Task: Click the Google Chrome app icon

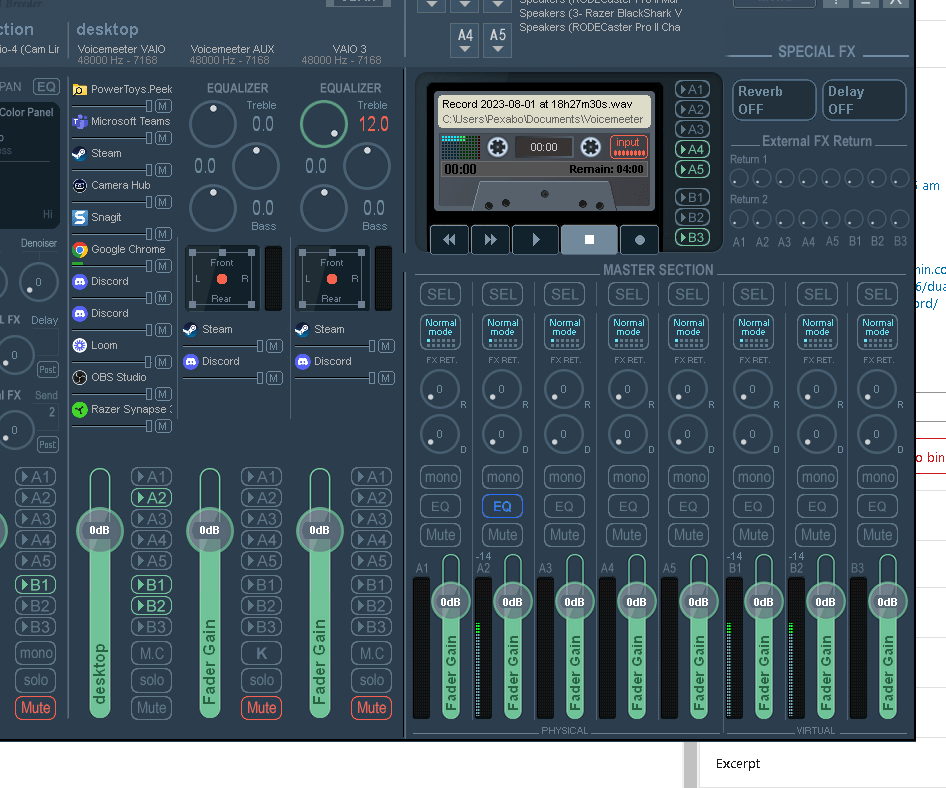Action: pos(80,249)
